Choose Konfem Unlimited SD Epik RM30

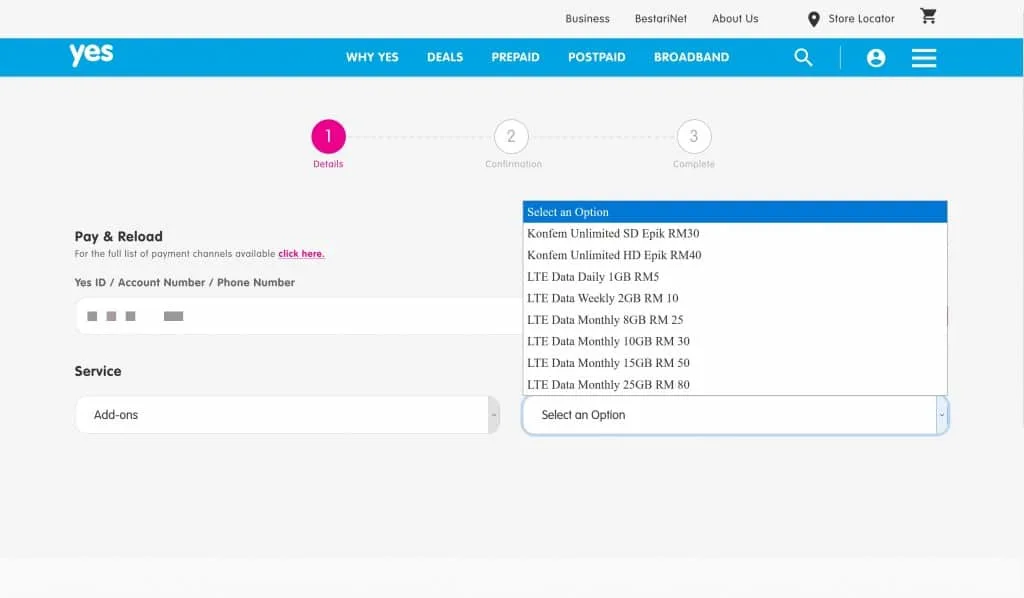click(613, 234)
